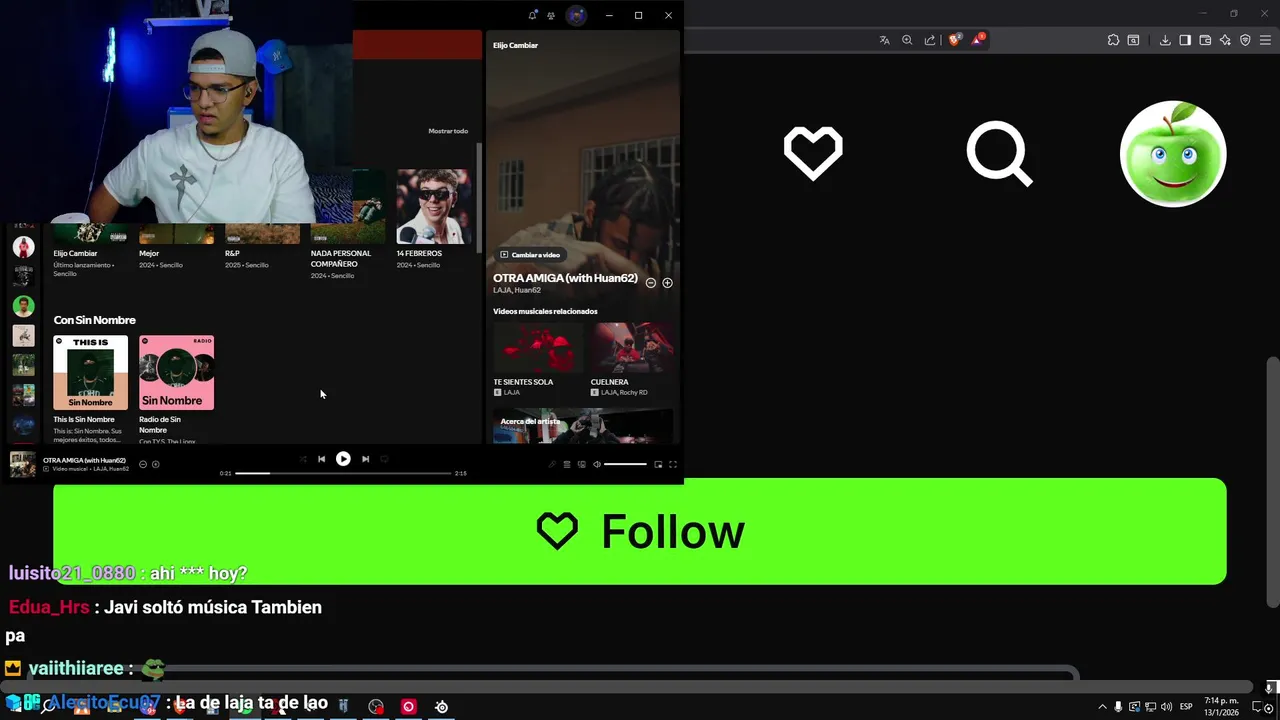Click now playing album art in bottom bar
Viewport: 1280px width, 720px height.
click(23, 465)
